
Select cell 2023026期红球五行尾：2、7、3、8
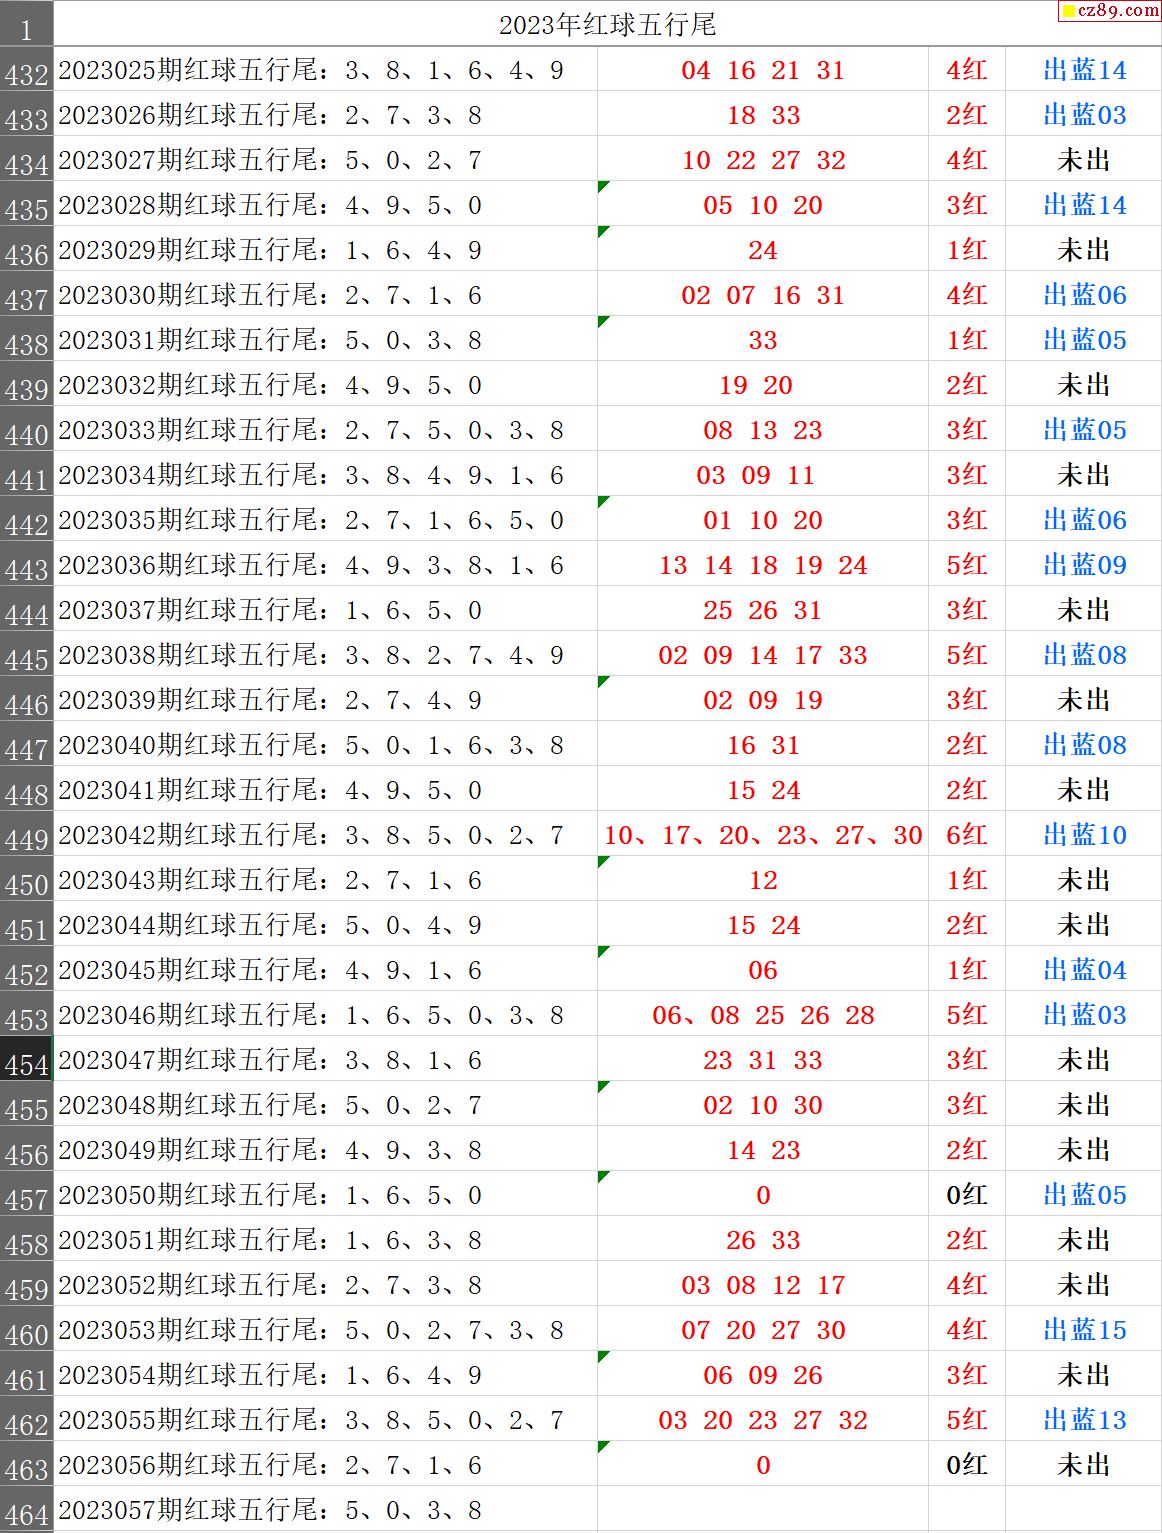tap(325, 115)
